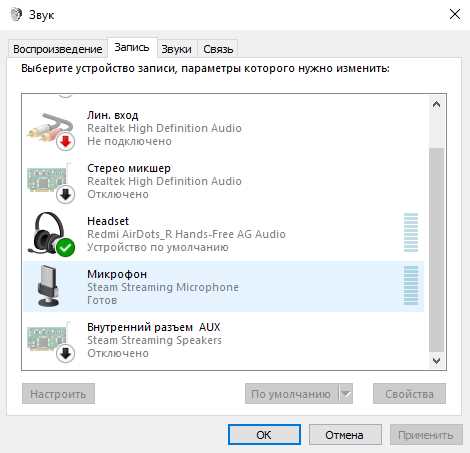
Task: Click the Звук speaker icon in title bar
Action: coord(16,14)
